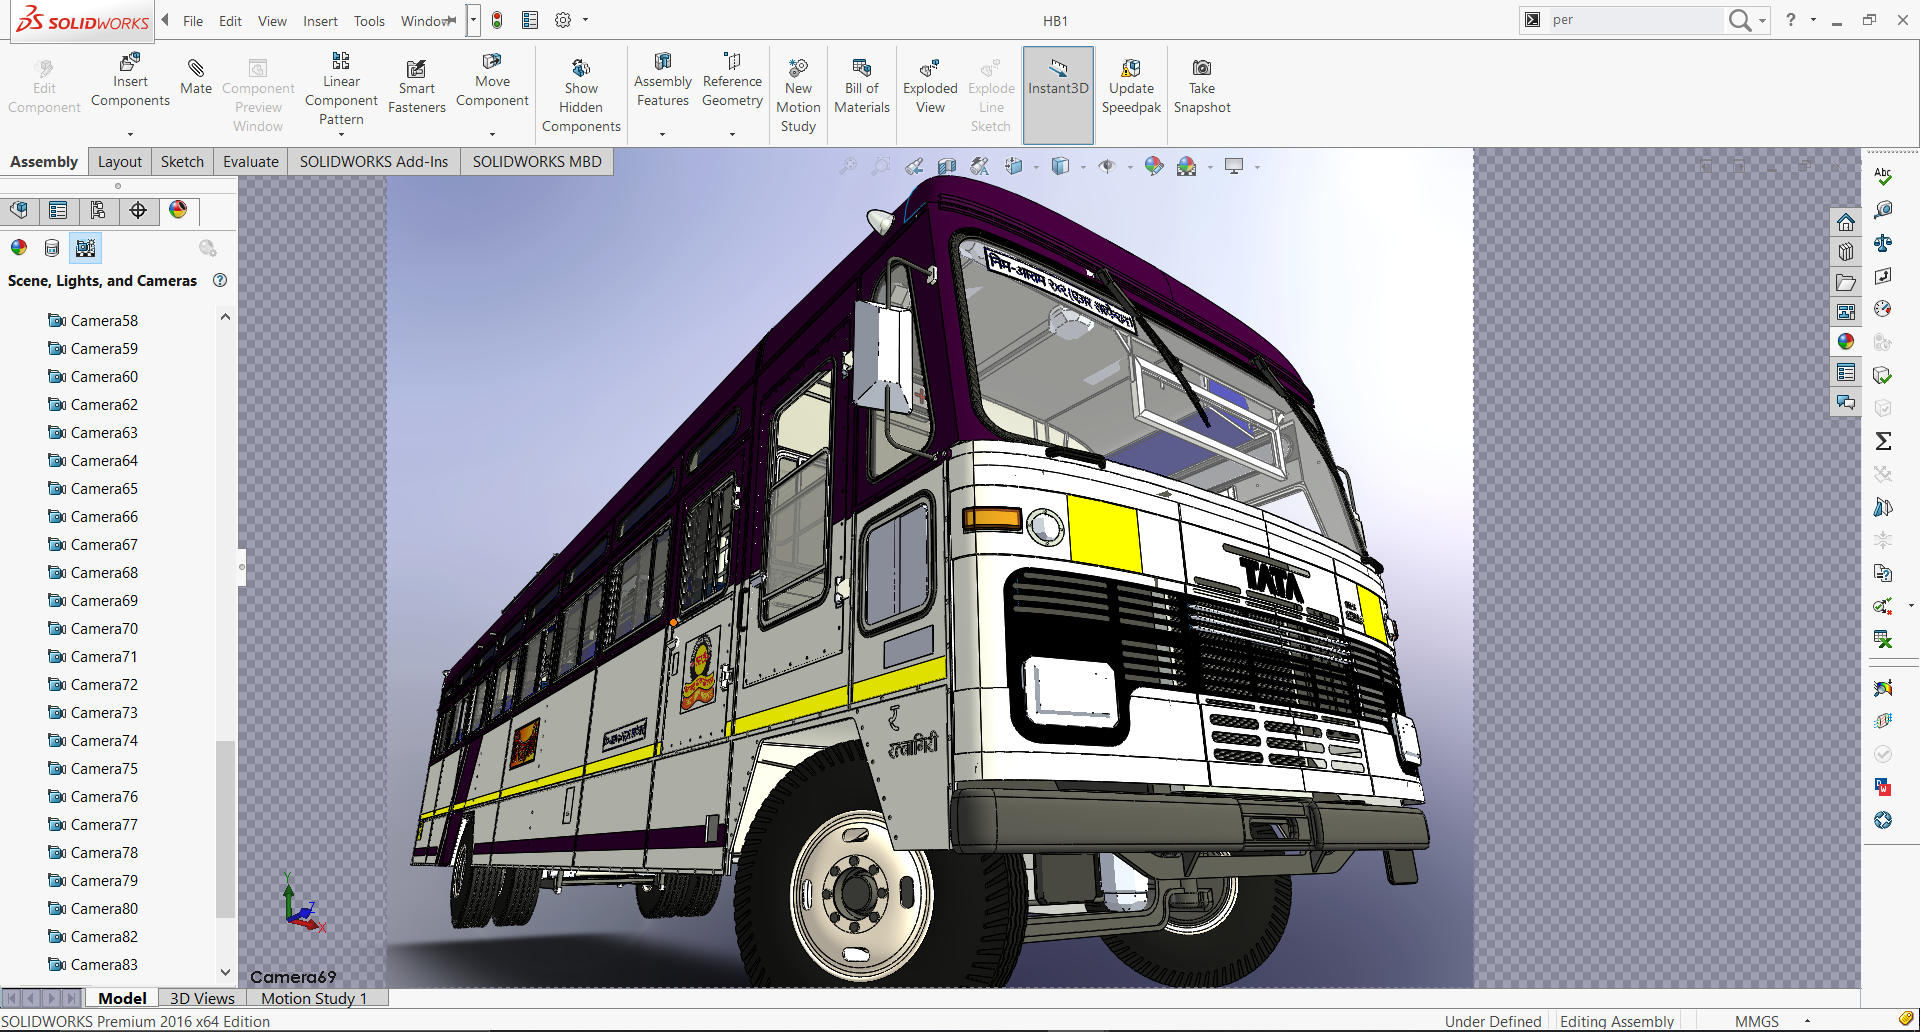Screen dimensions: 1920x1032
Task: Click the SOLIDWORKS logo button
Action: [83, 20]
